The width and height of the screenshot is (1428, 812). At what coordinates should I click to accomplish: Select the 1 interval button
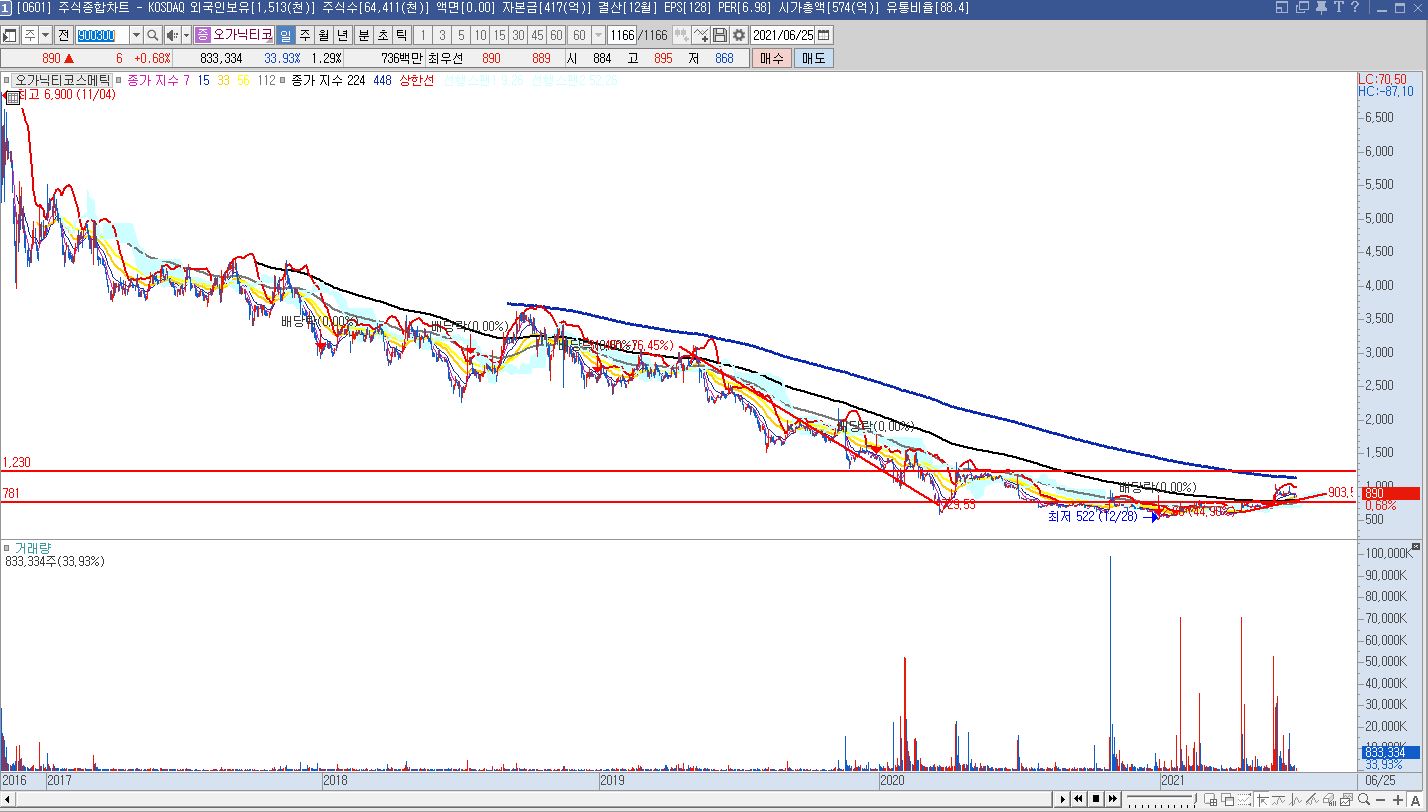[425, 35]
